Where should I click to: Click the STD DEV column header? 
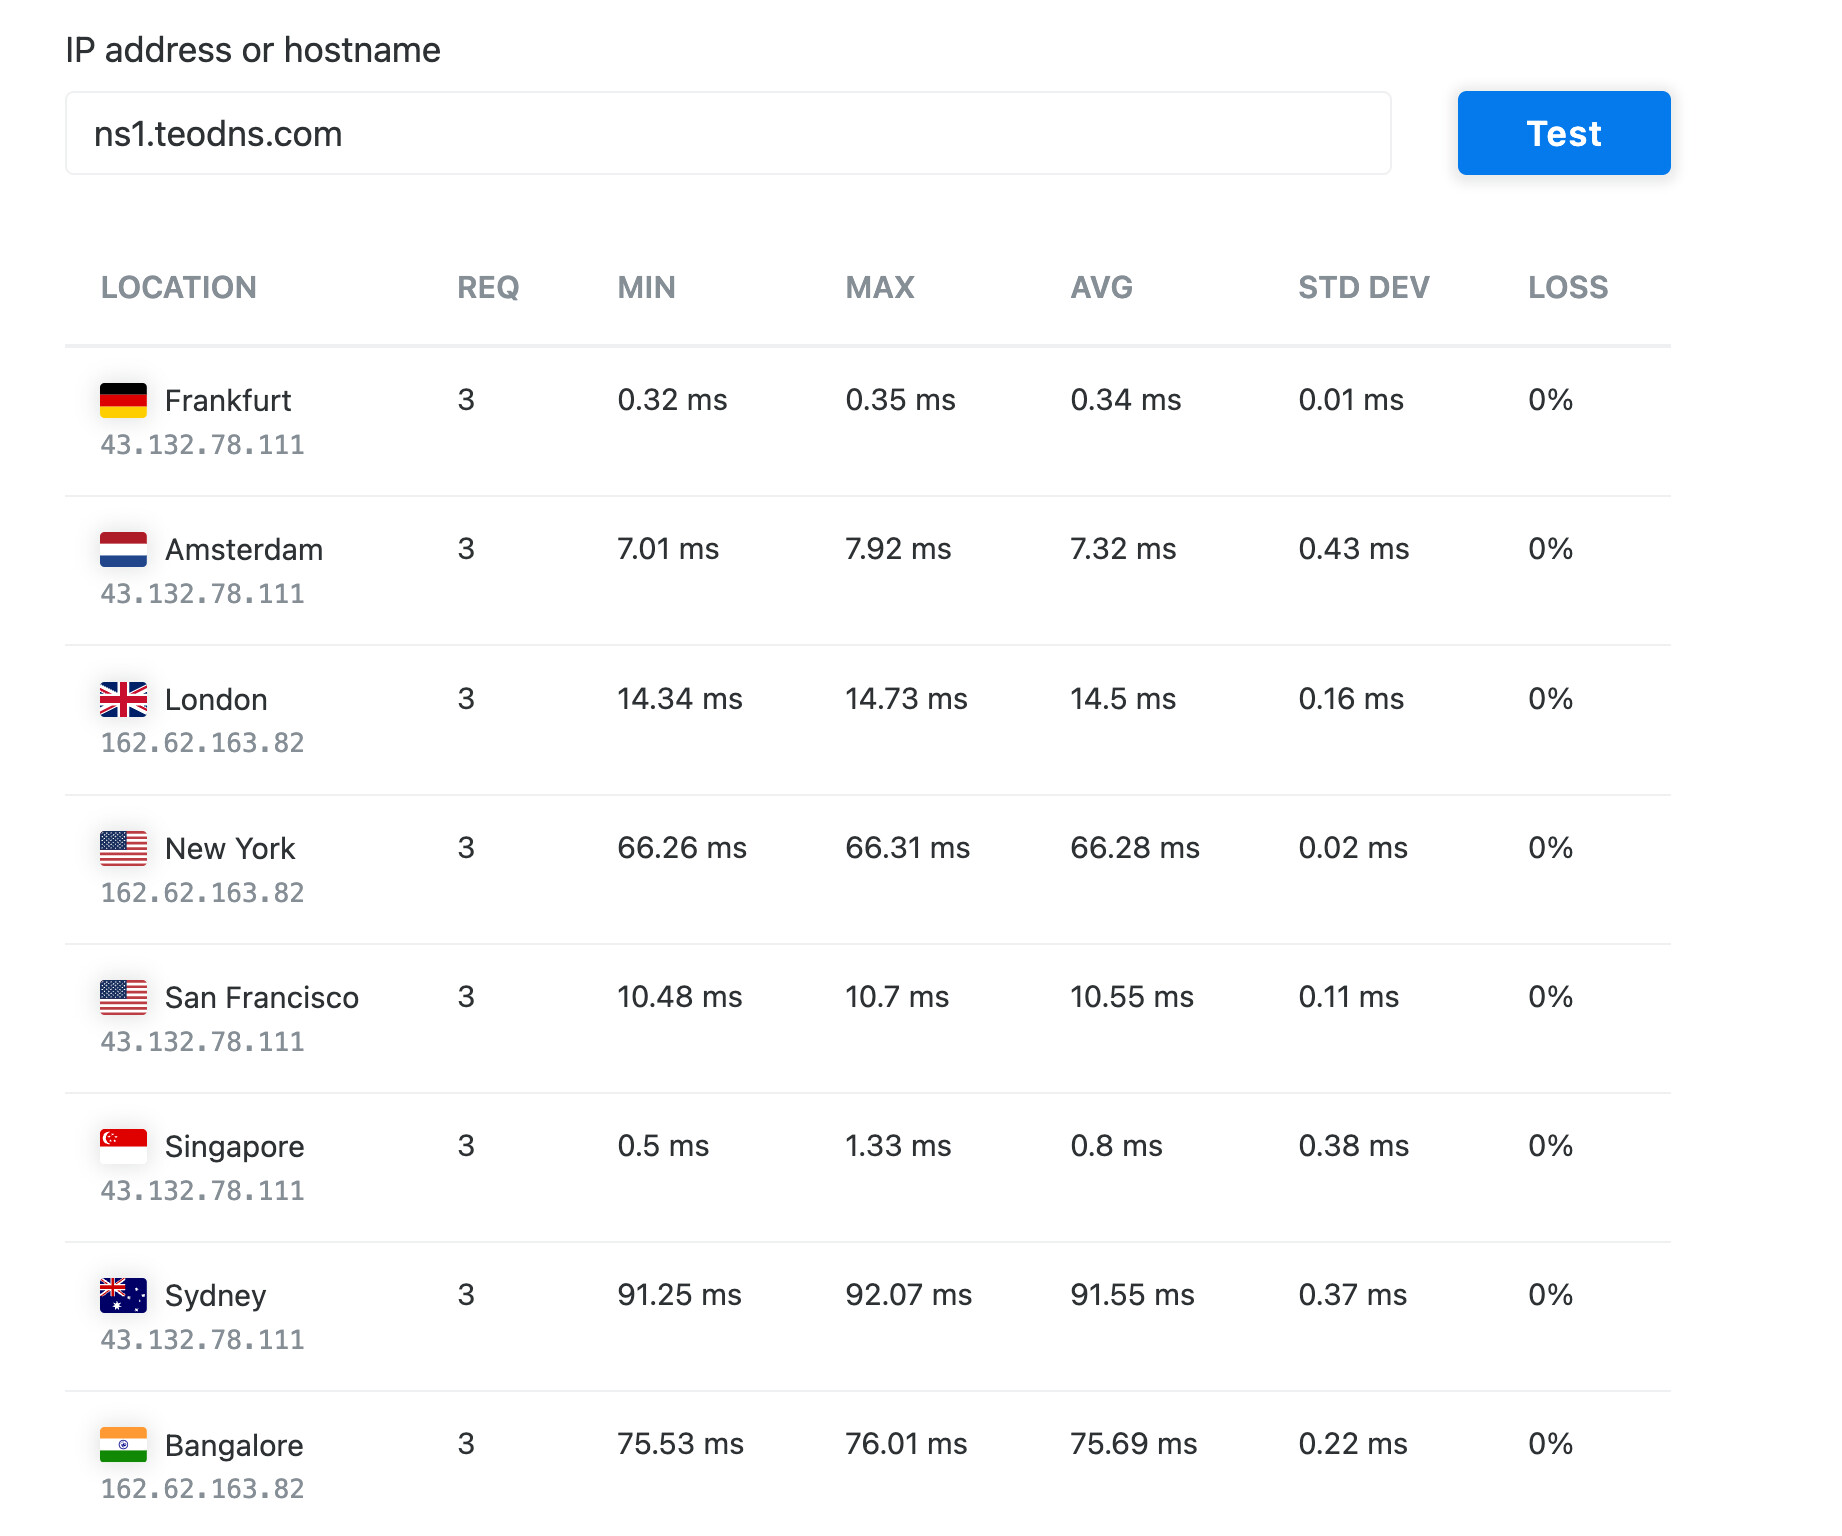tap(1363, 288)
